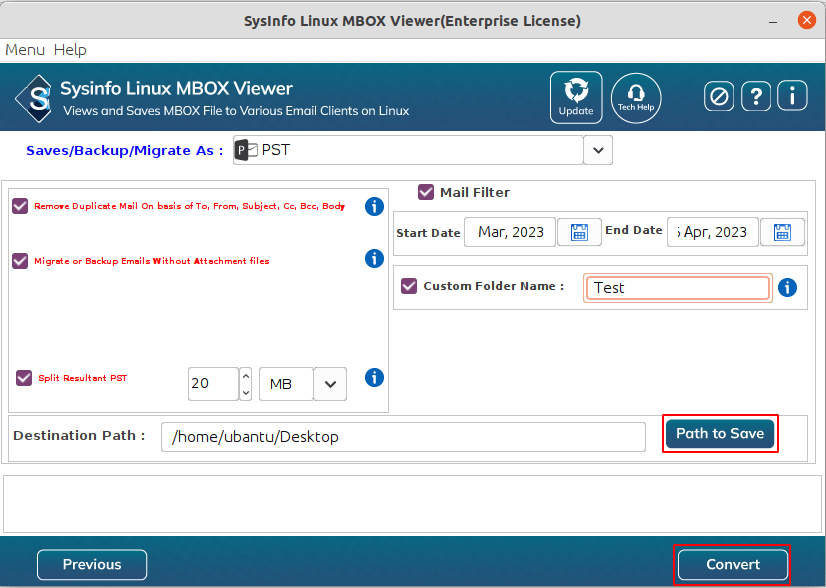Click the circle-slash icon in the header
The width and height of the screenshot is (826, 588).
tap(719, 96)
